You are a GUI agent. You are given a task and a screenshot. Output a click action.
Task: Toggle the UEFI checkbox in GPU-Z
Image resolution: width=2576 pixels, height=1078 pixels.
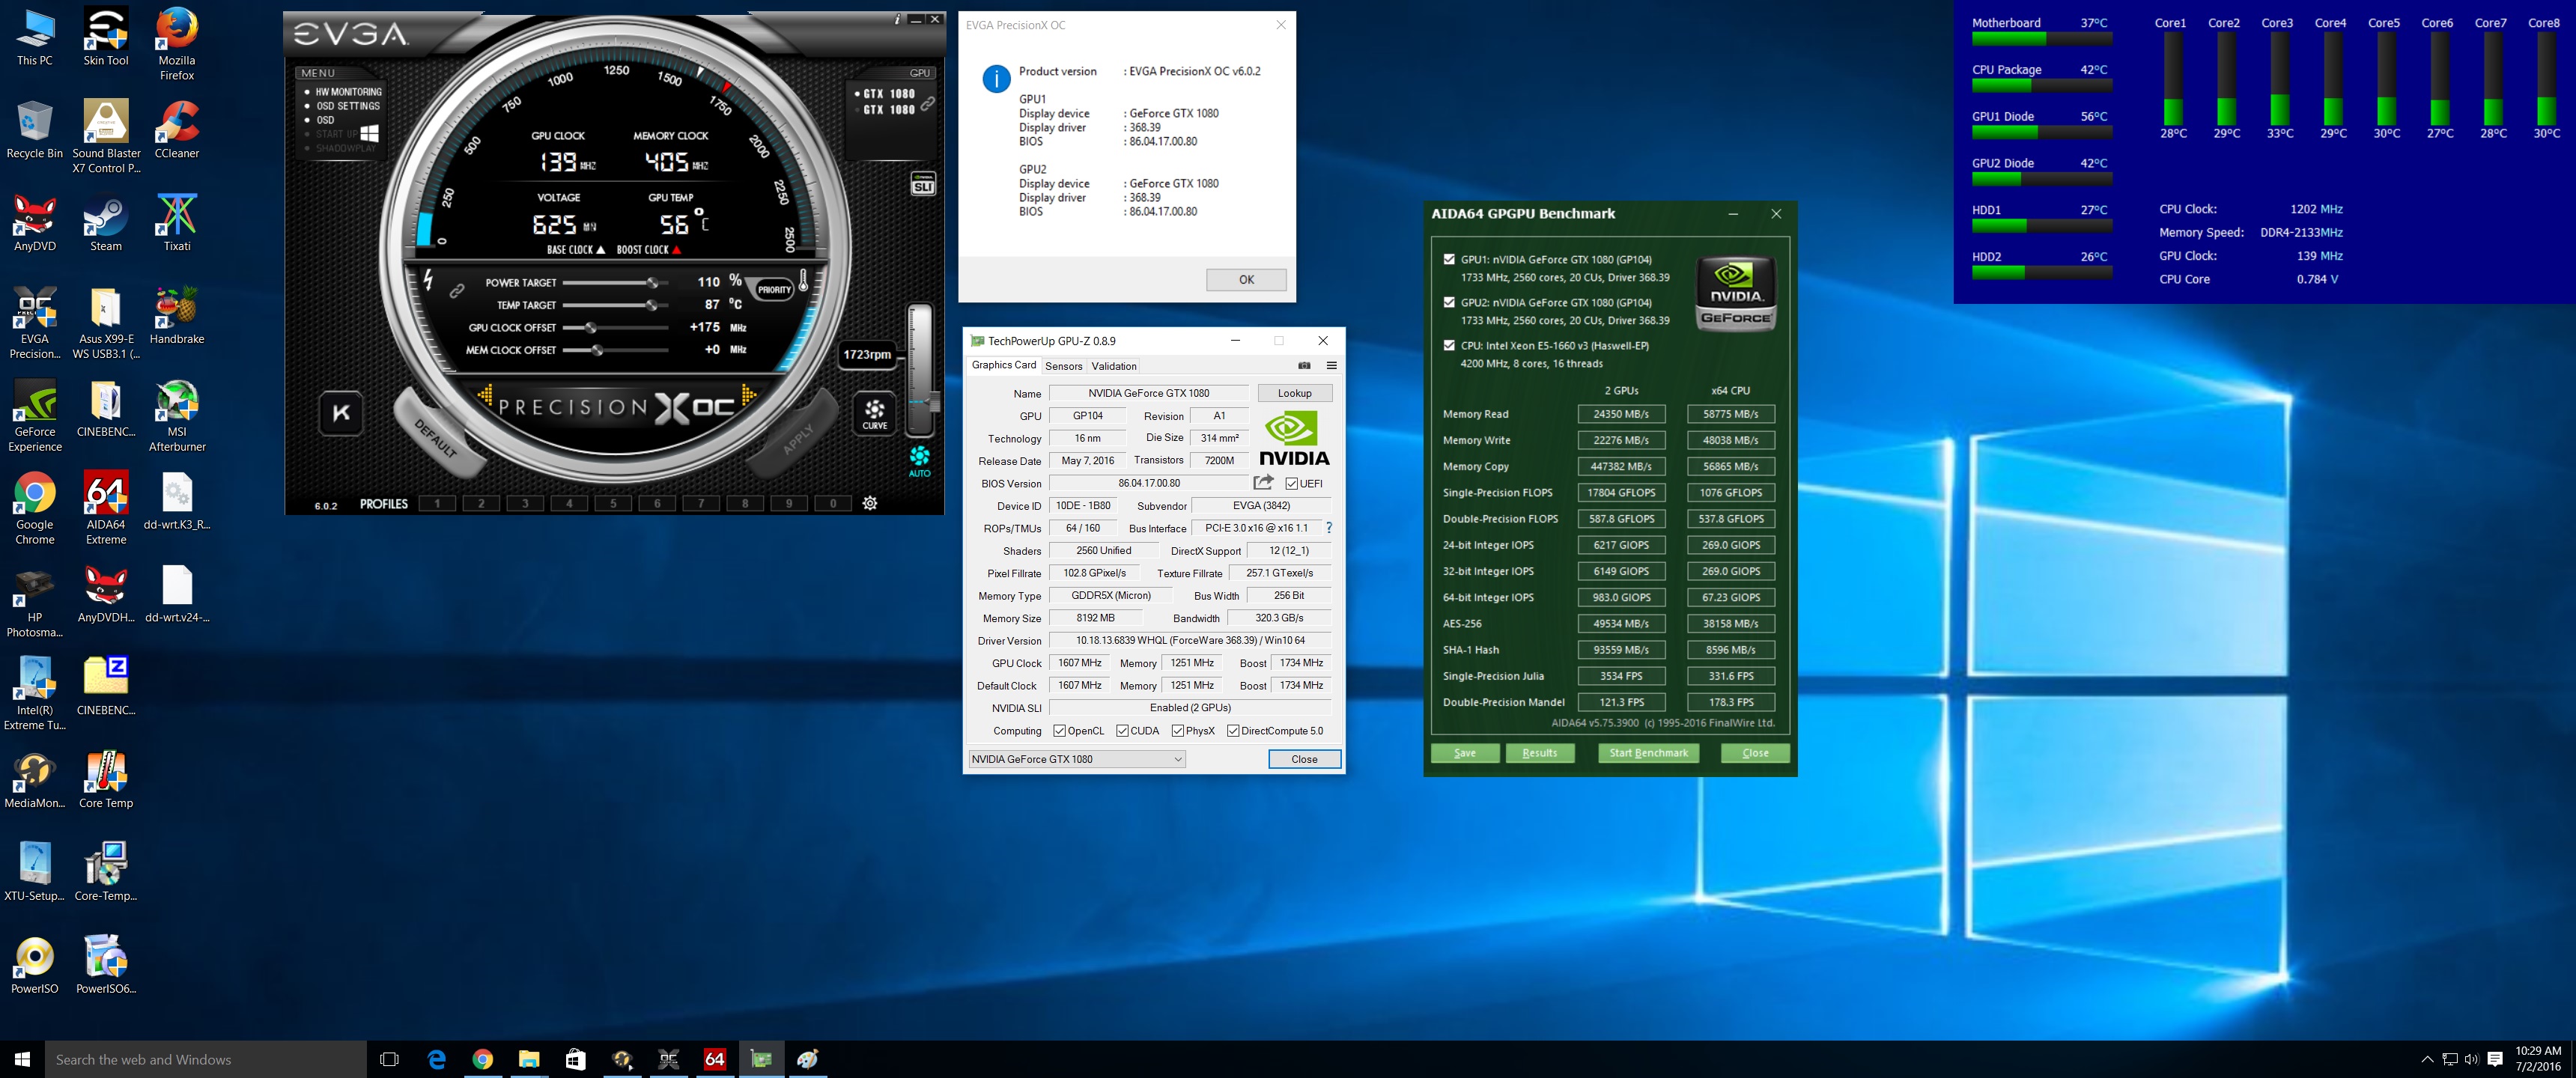(1292, 483)
